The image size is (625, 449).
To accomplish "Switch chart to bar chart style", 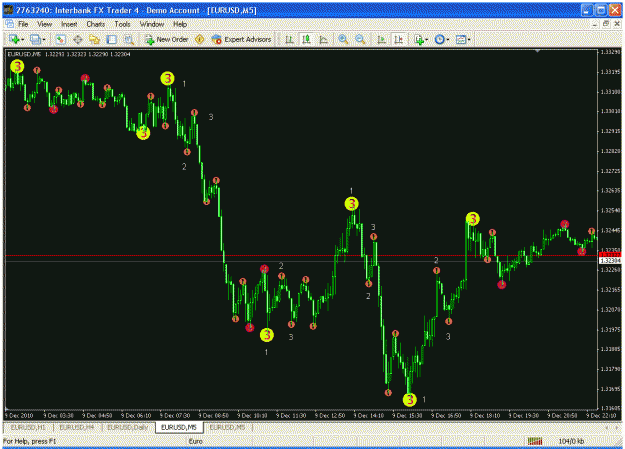I will tap(289, 39).
